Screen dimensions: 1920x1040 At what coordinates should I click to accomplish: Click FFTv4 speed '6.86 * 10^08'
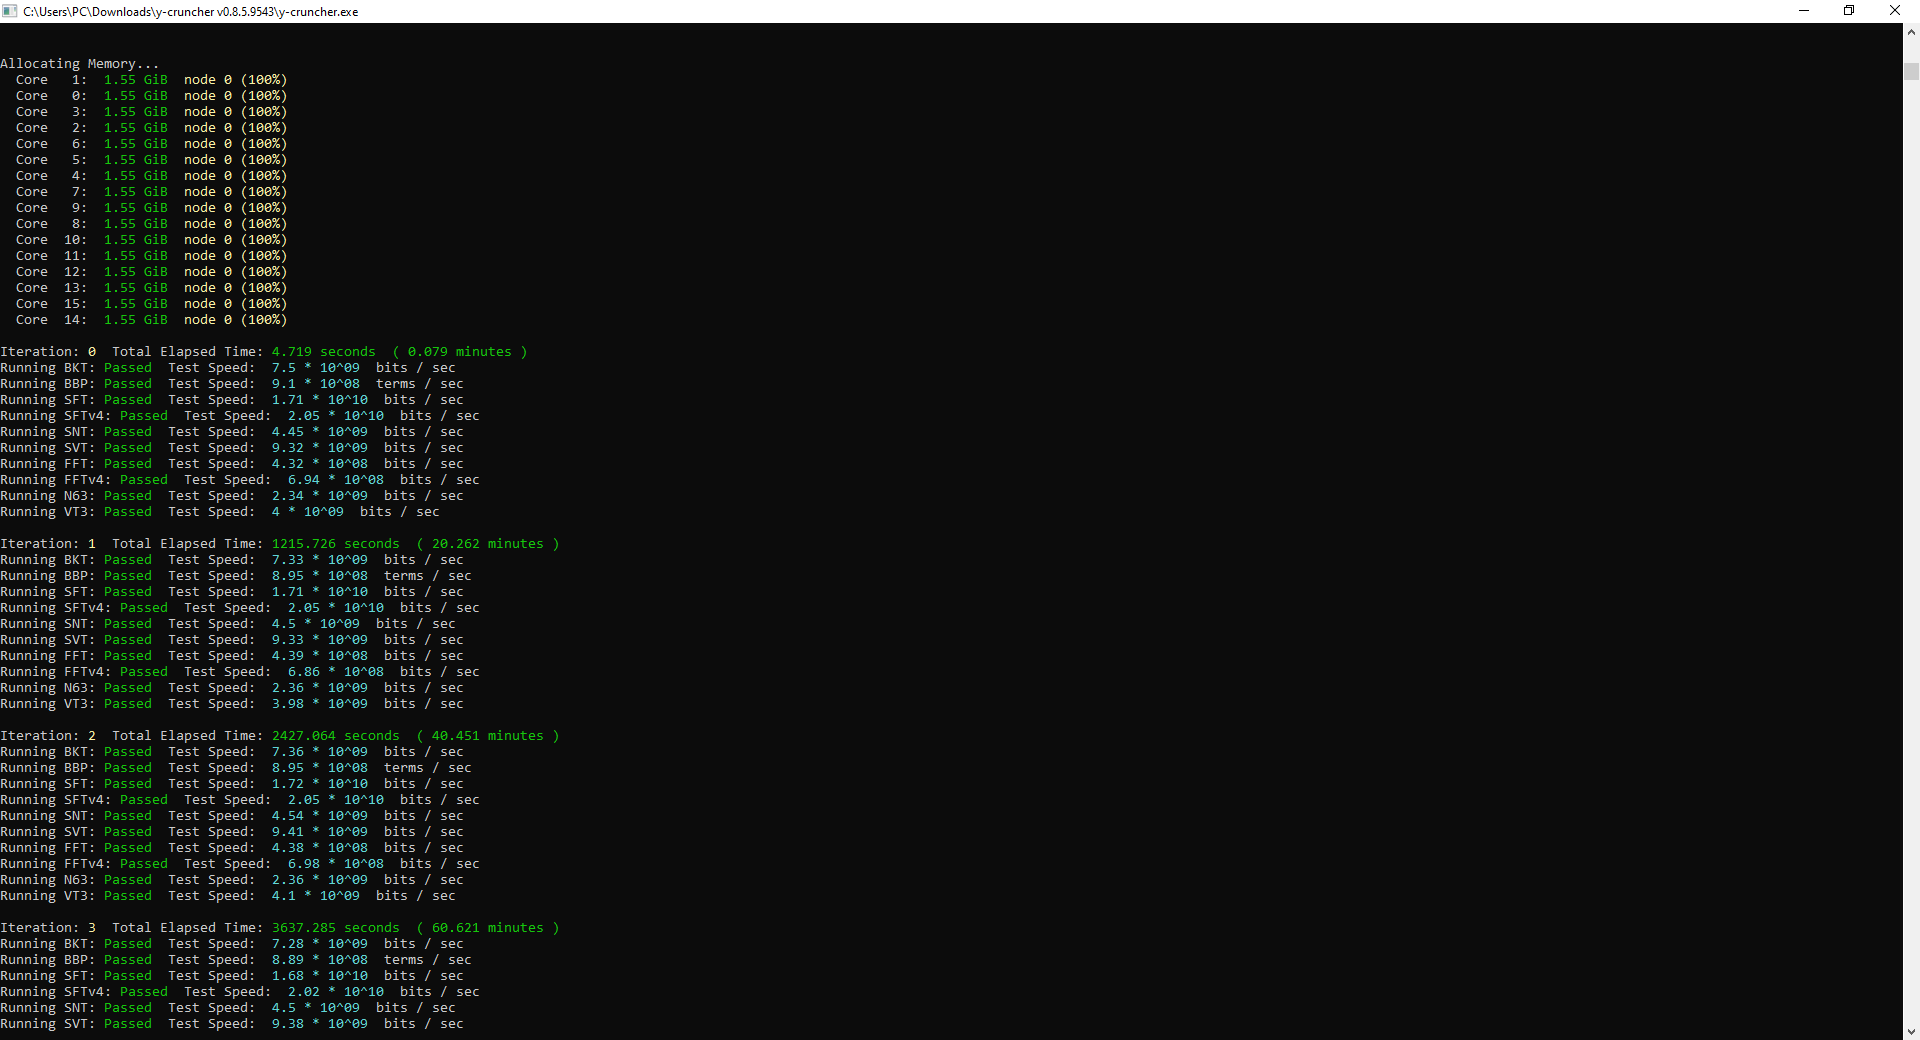(x=336, y=672)
